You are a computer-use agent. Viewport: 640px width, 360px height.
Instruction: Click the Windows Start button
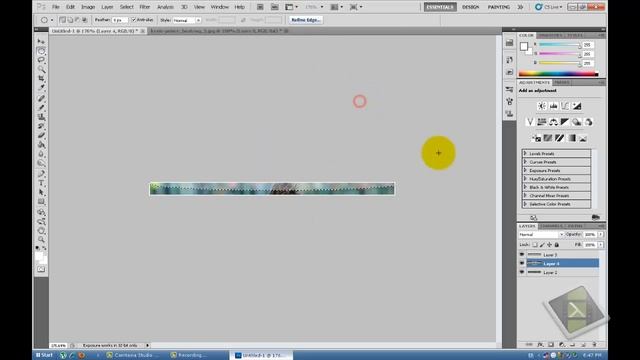44,355
